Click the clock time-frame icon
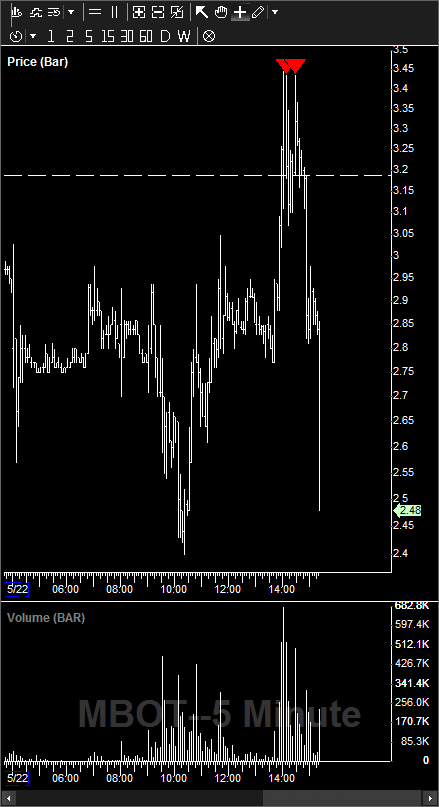The image size is (439, 807). (x=16, y=36)
